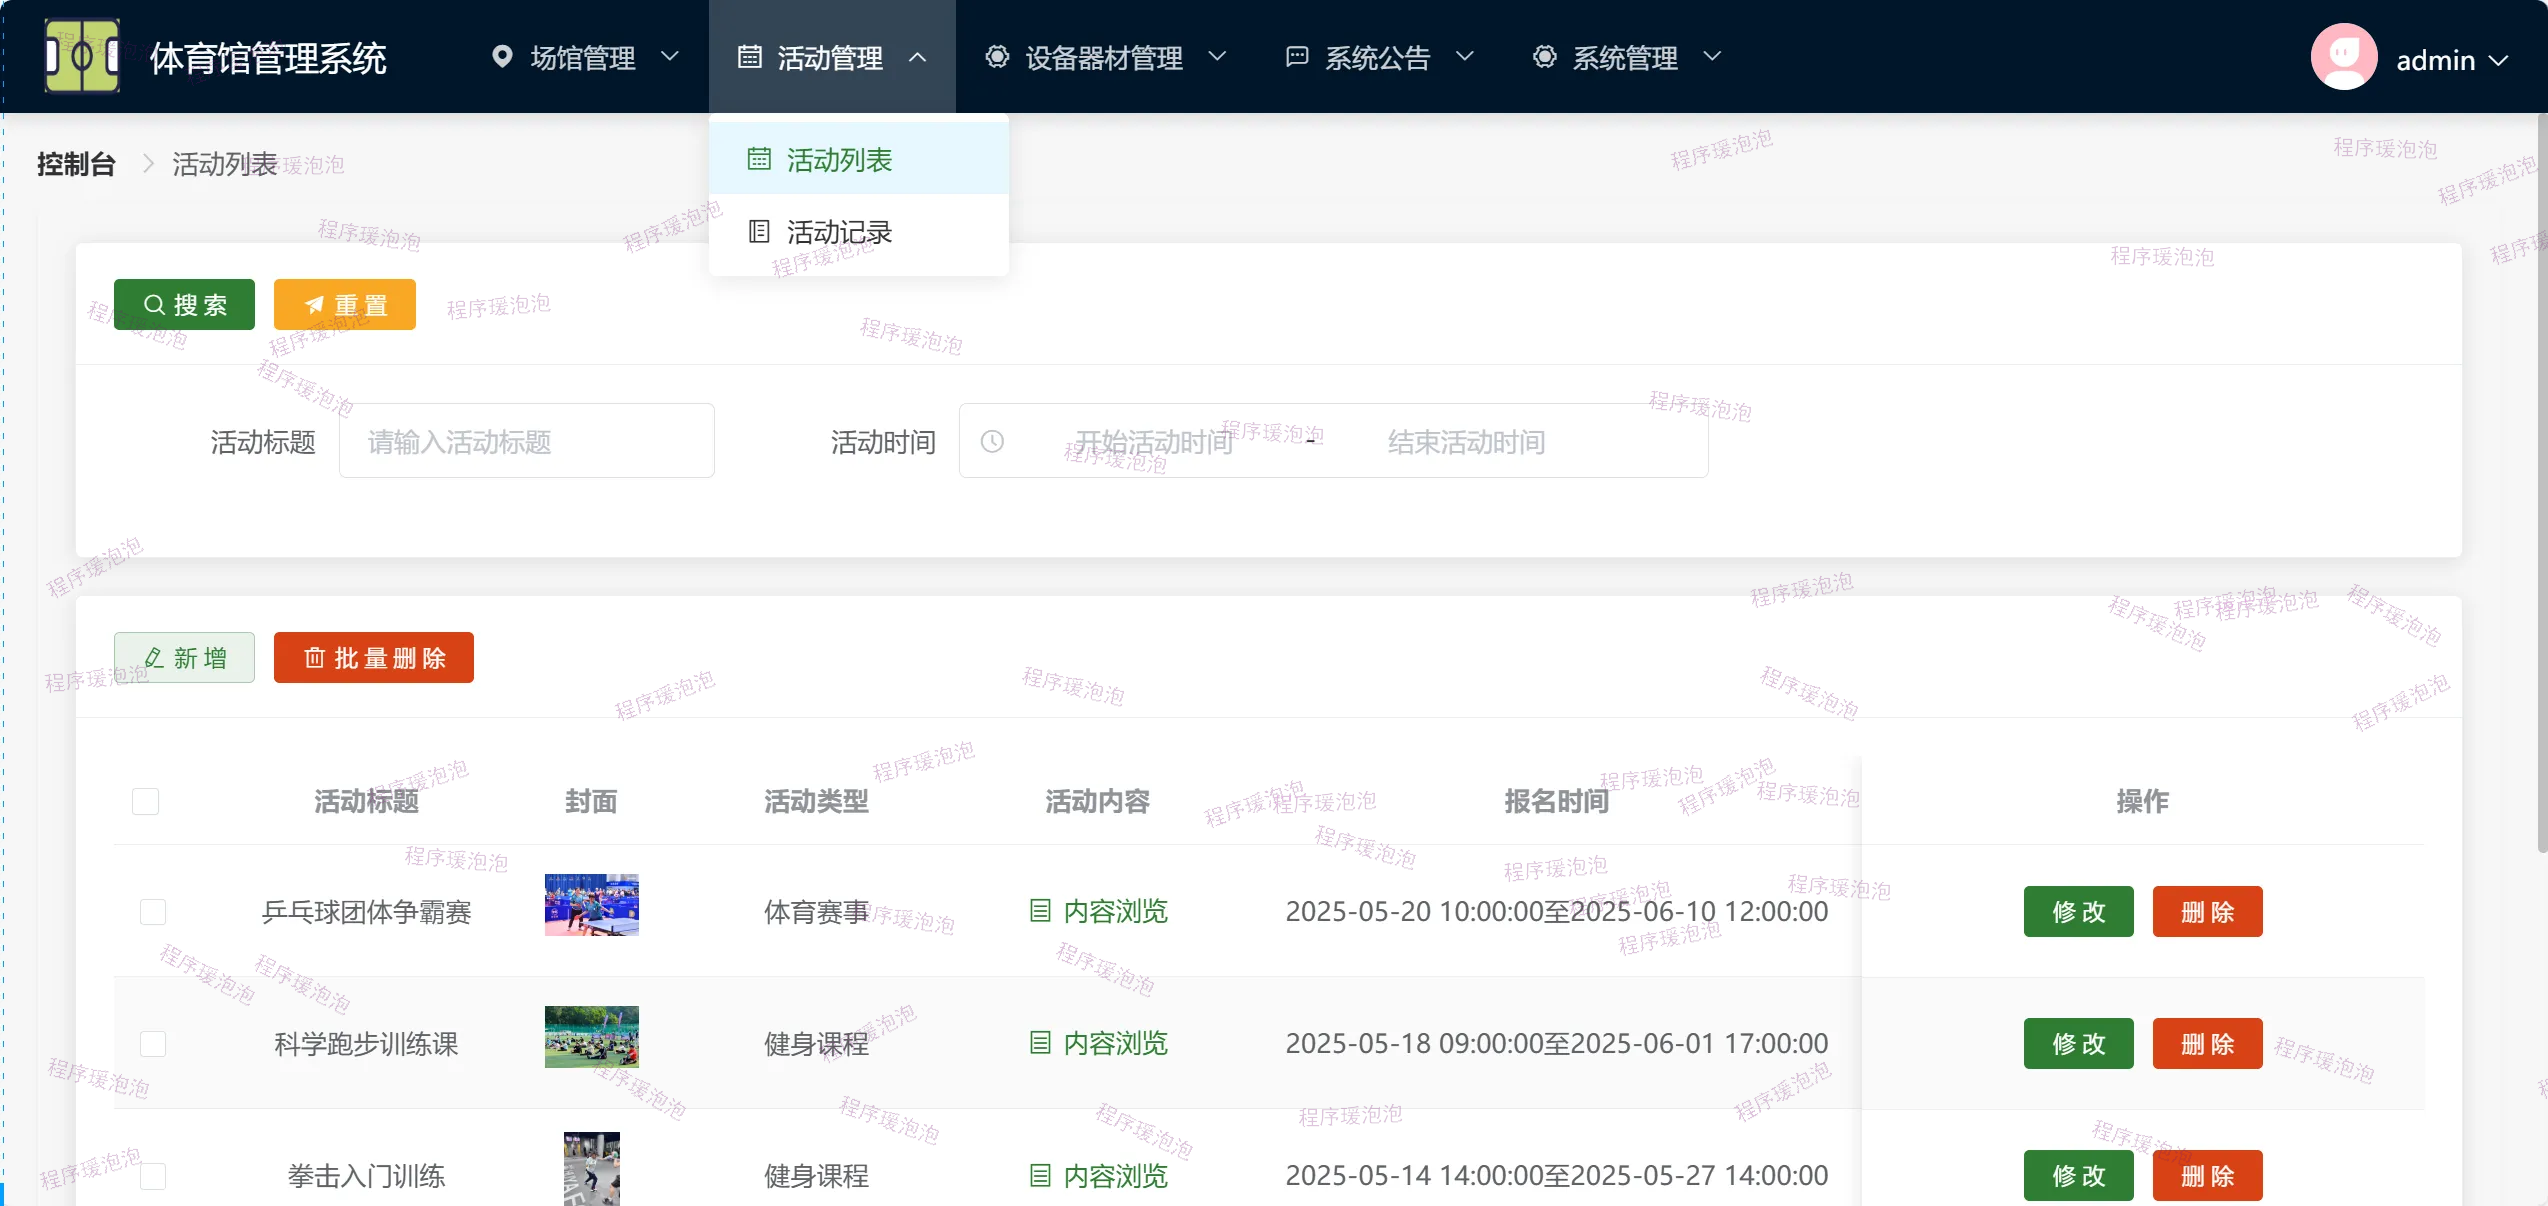
Task: Click the red 批量删除 button
Action: (x=373, y=658)
